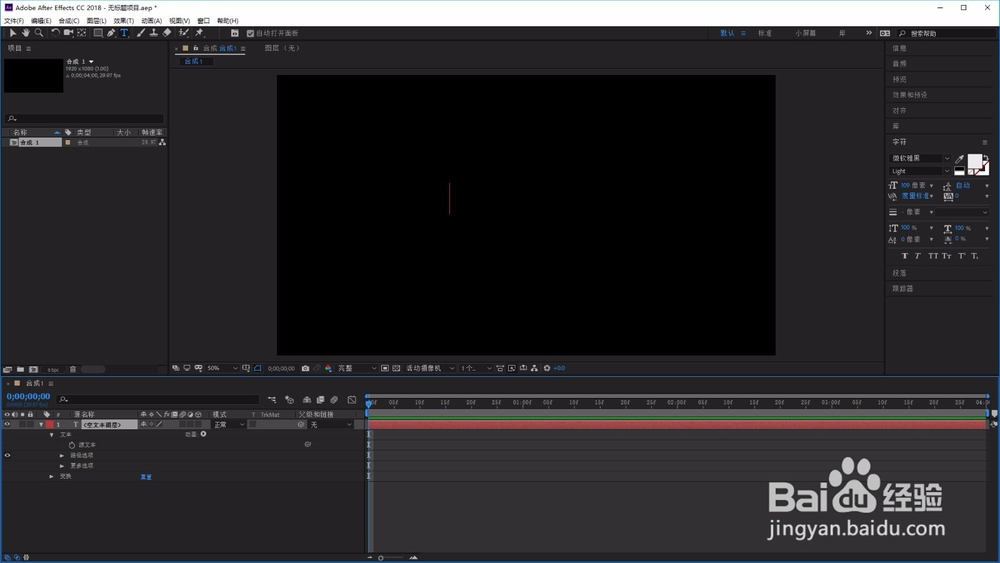Click the draft 3D icon in timeline
Viewport: 1000px width, 563px height.
(290, 400)
